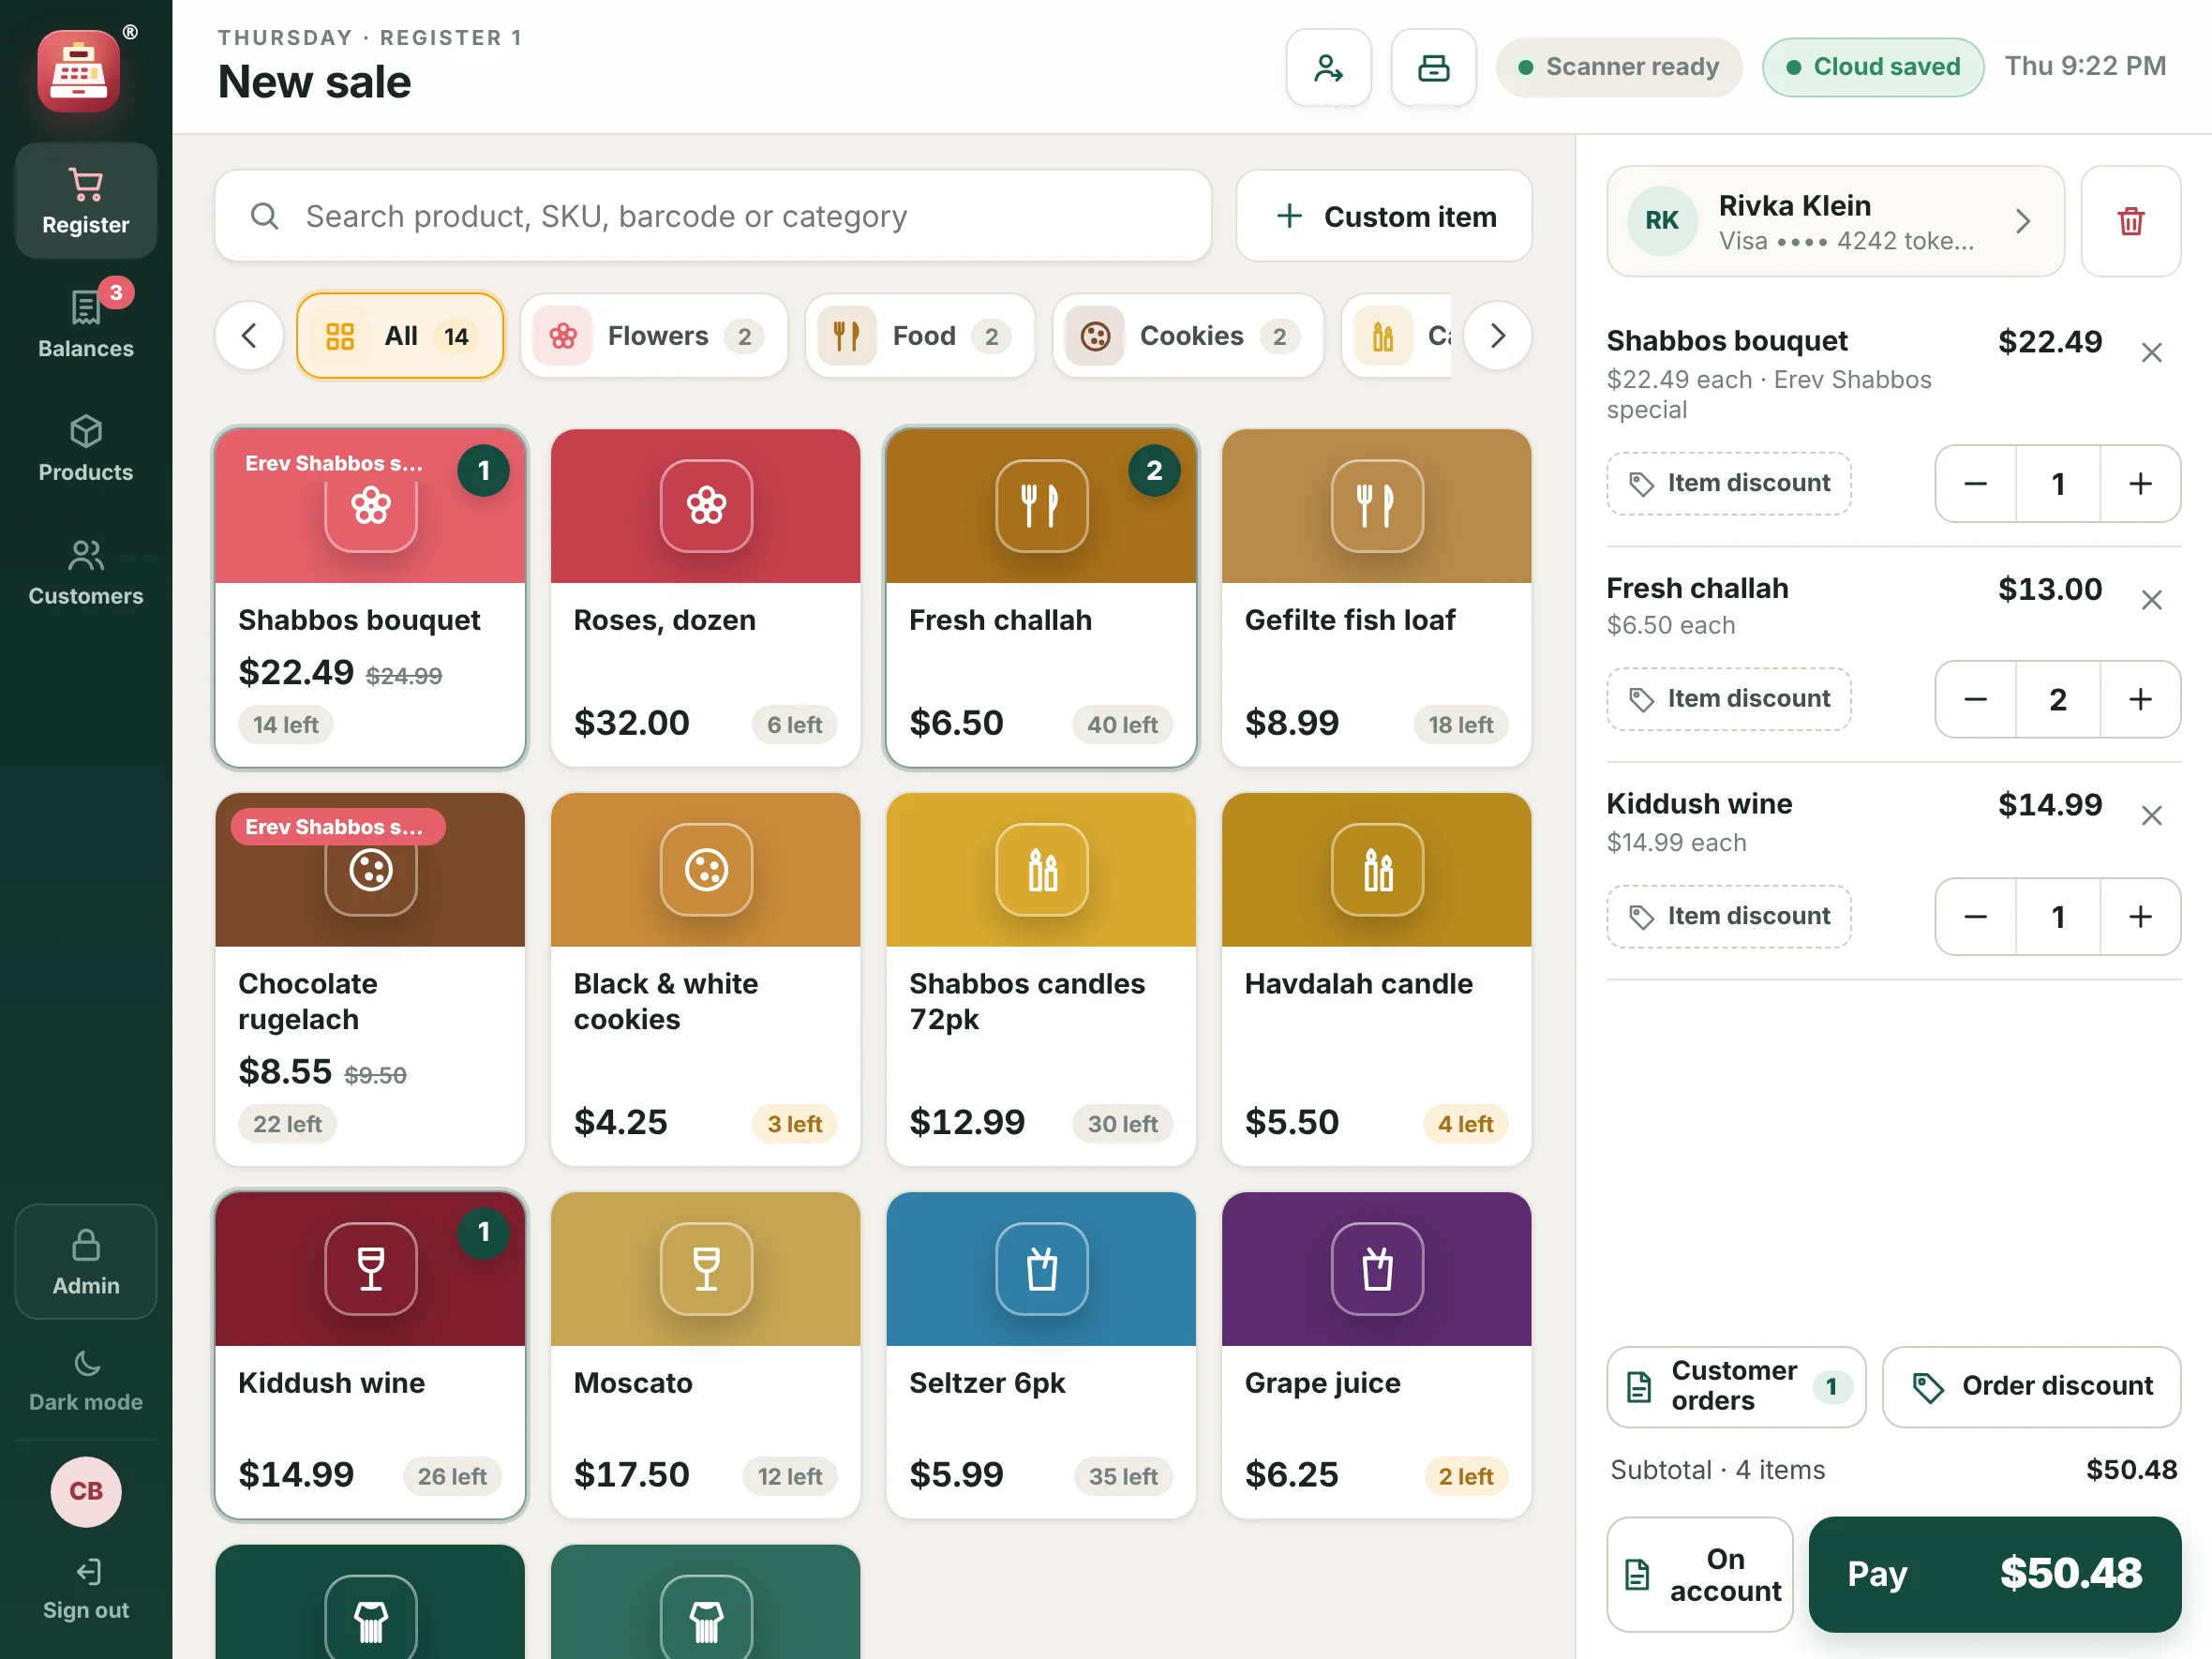Remove Fresh challah from the cart
Screen dimensions: 2212x1659
pos(2151,600)
